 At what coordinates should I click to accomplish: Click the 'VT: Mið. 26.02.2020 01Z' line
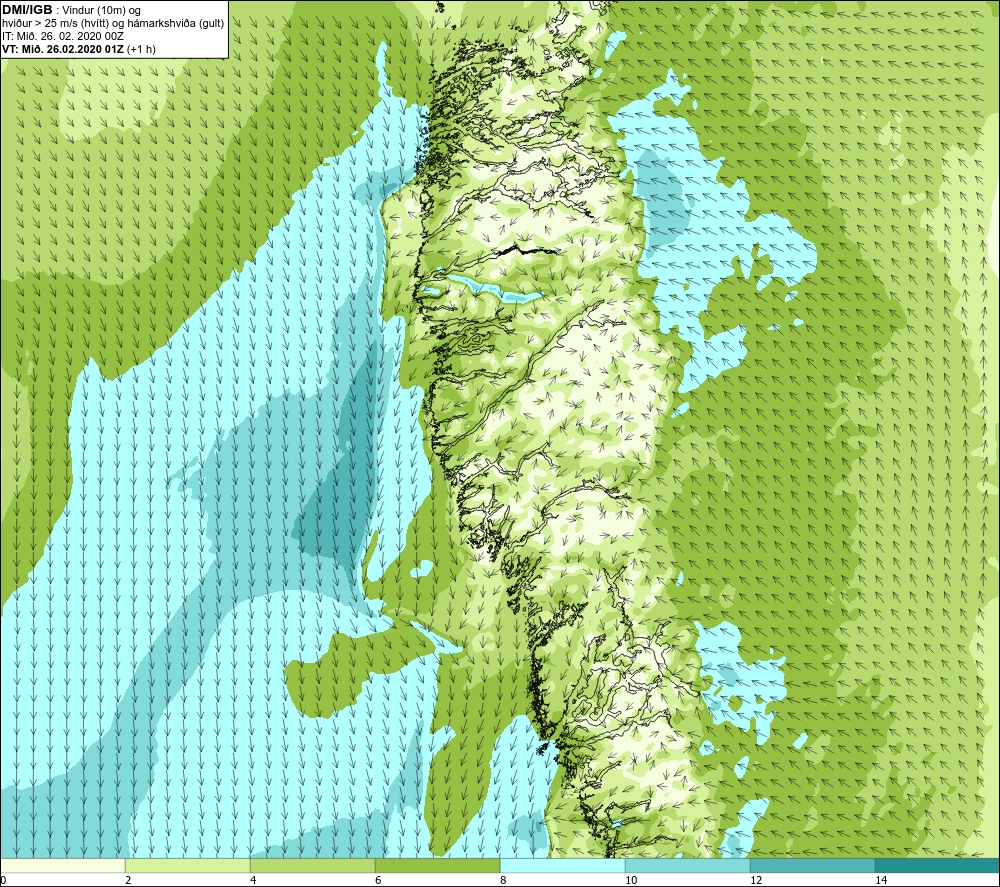click(63, 49)
